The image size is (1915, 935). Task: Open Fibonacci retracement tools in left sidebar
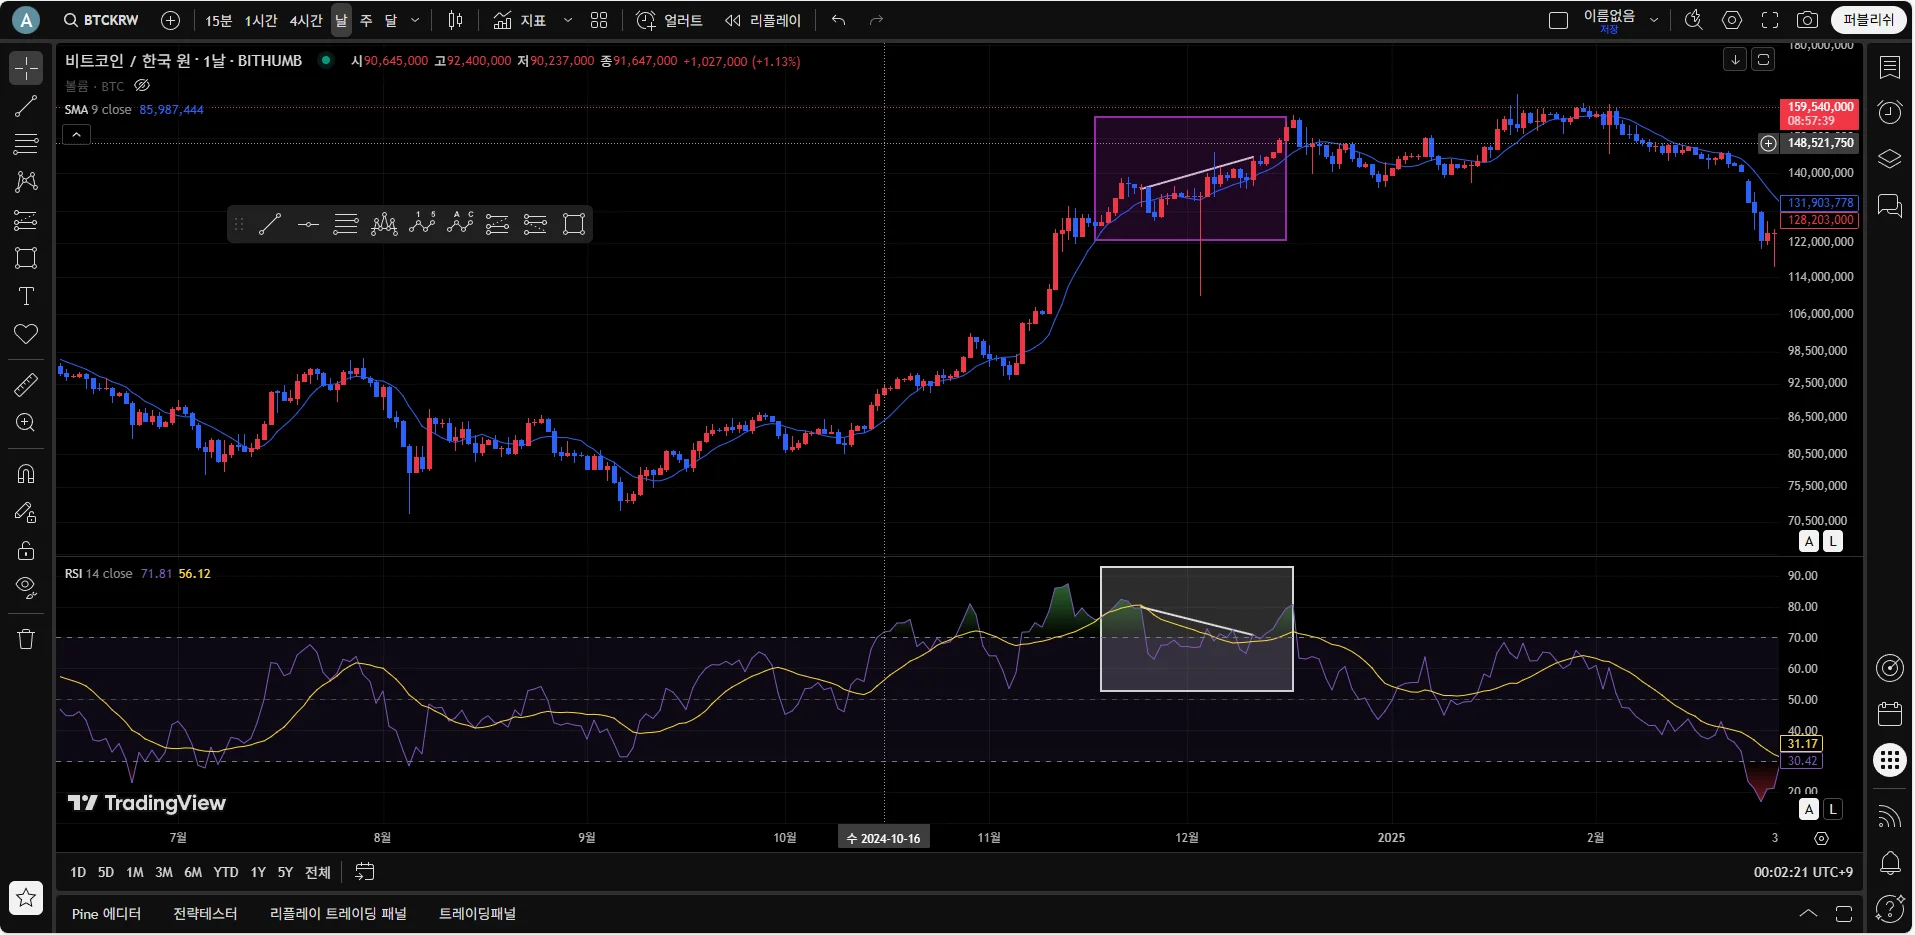(26, 144)
